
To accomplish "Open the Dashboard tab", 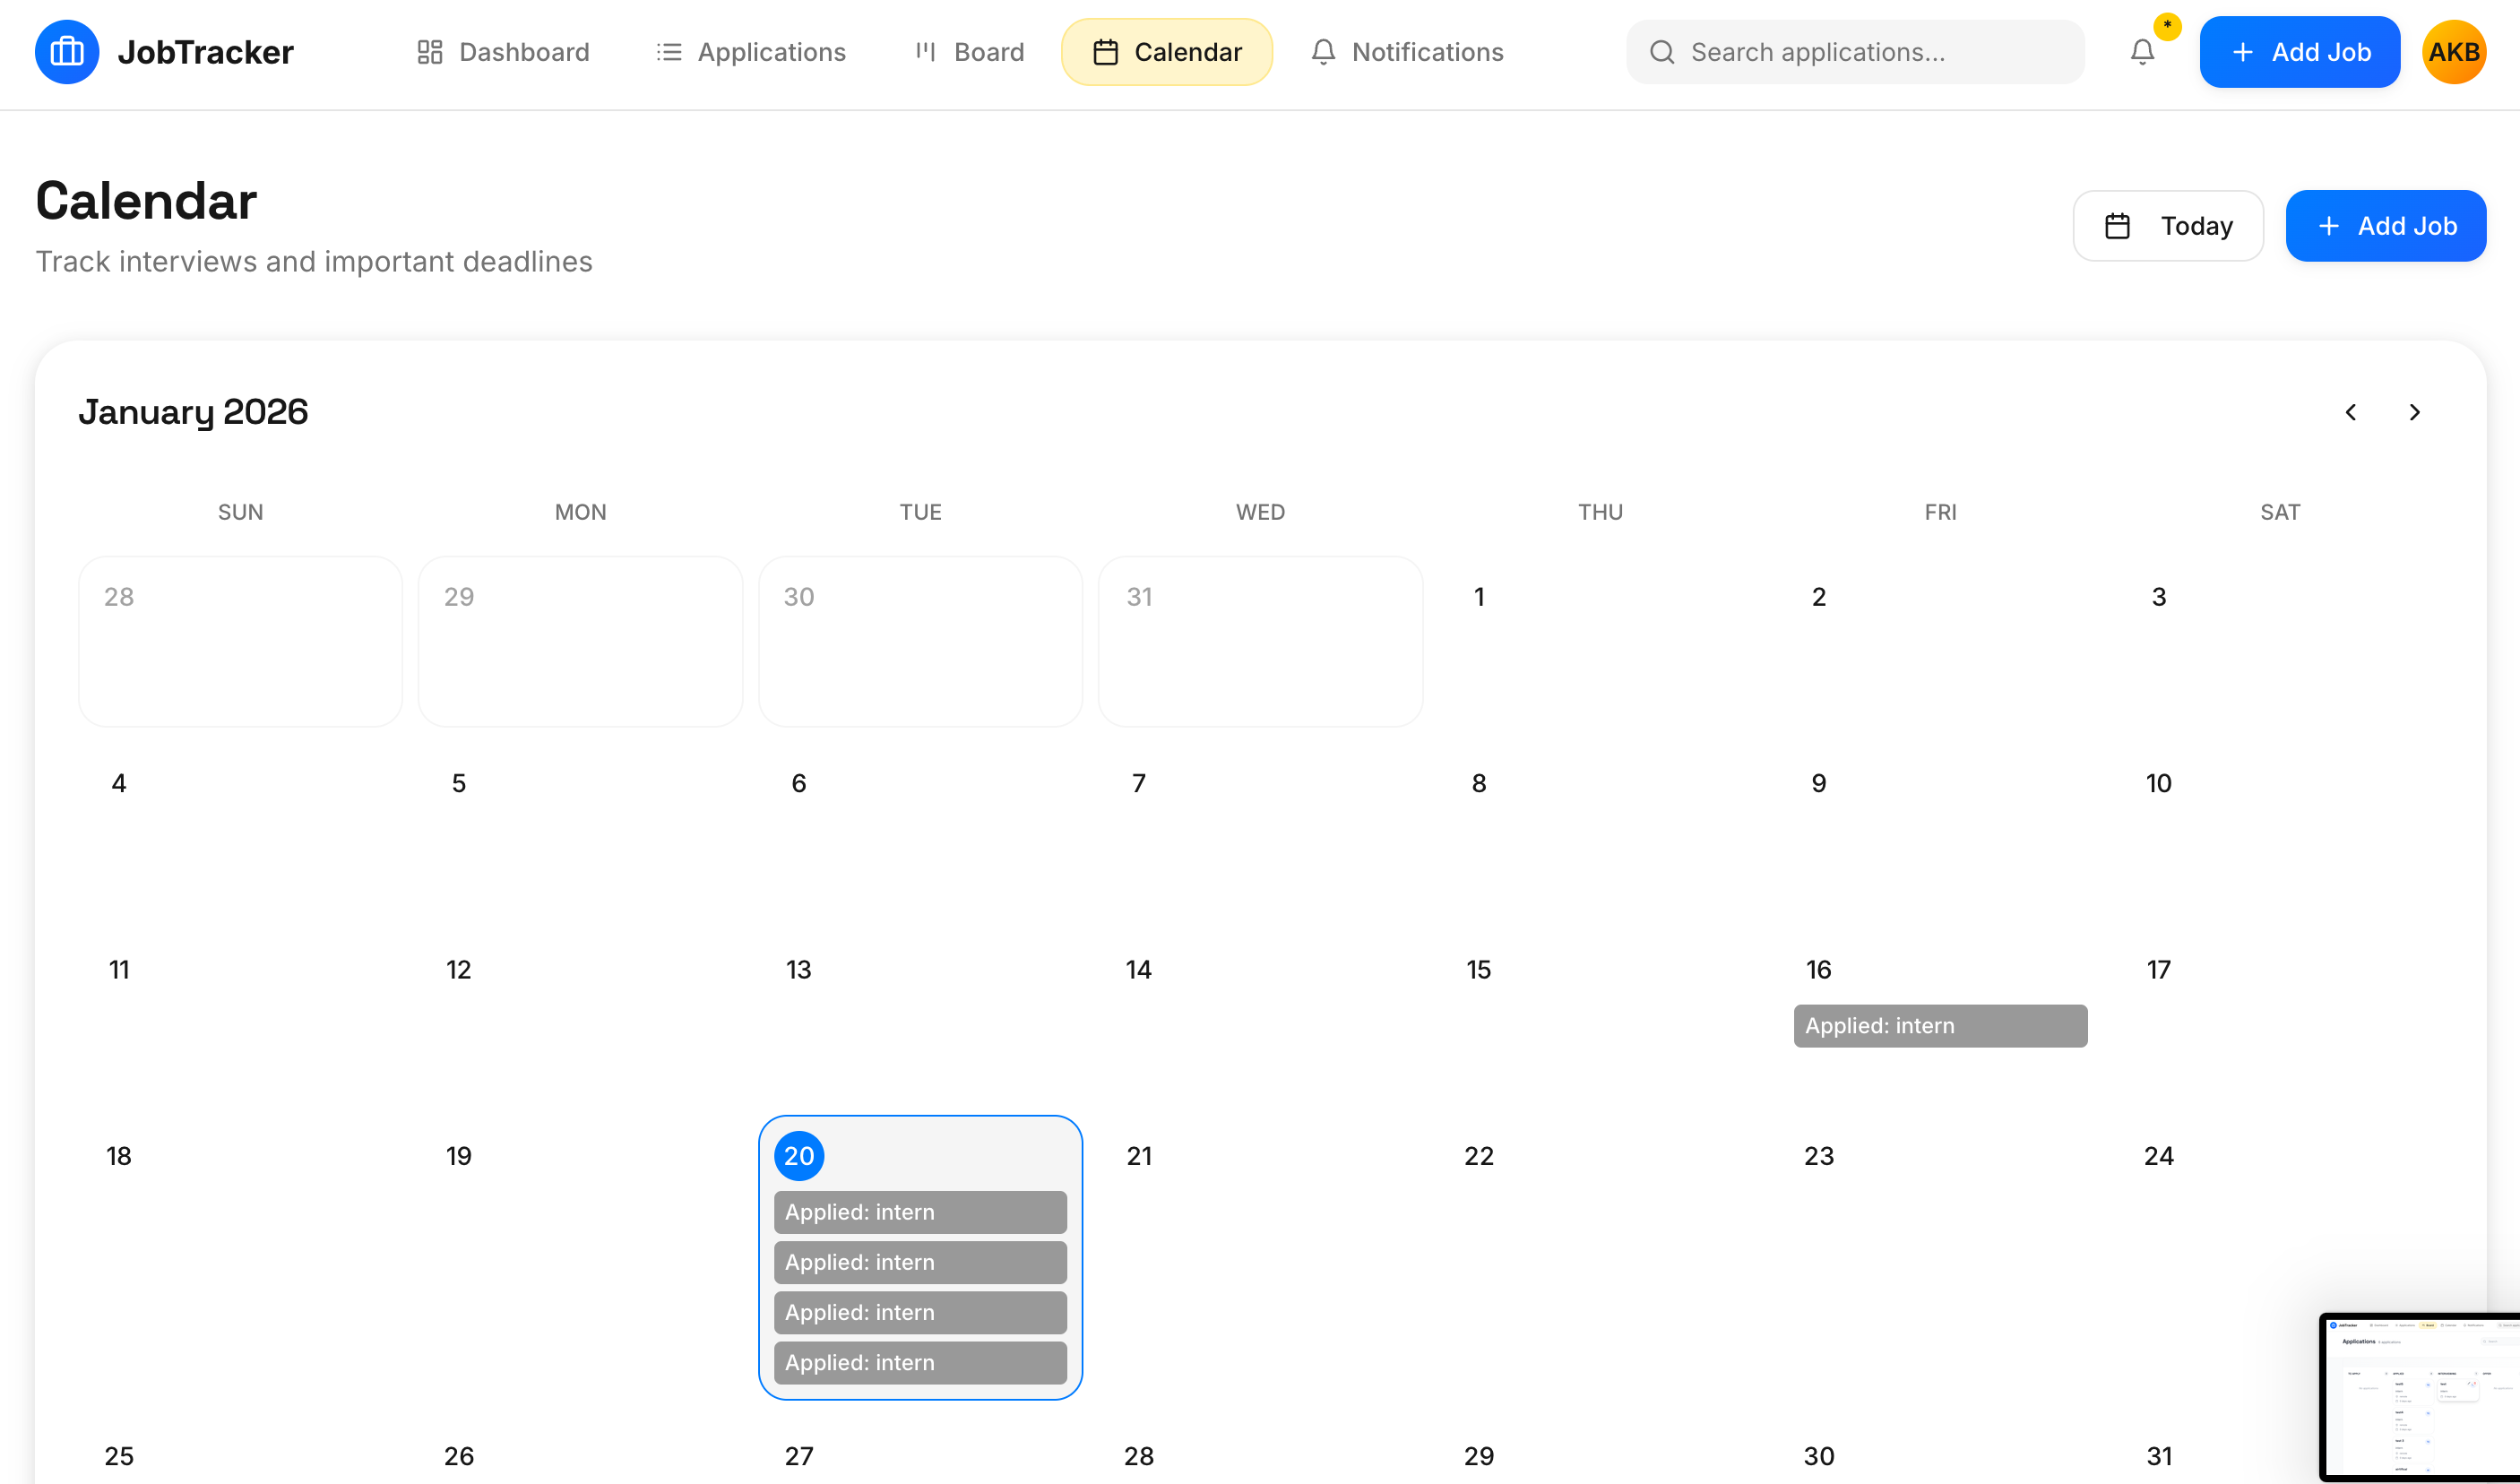I will coord(503,52).
